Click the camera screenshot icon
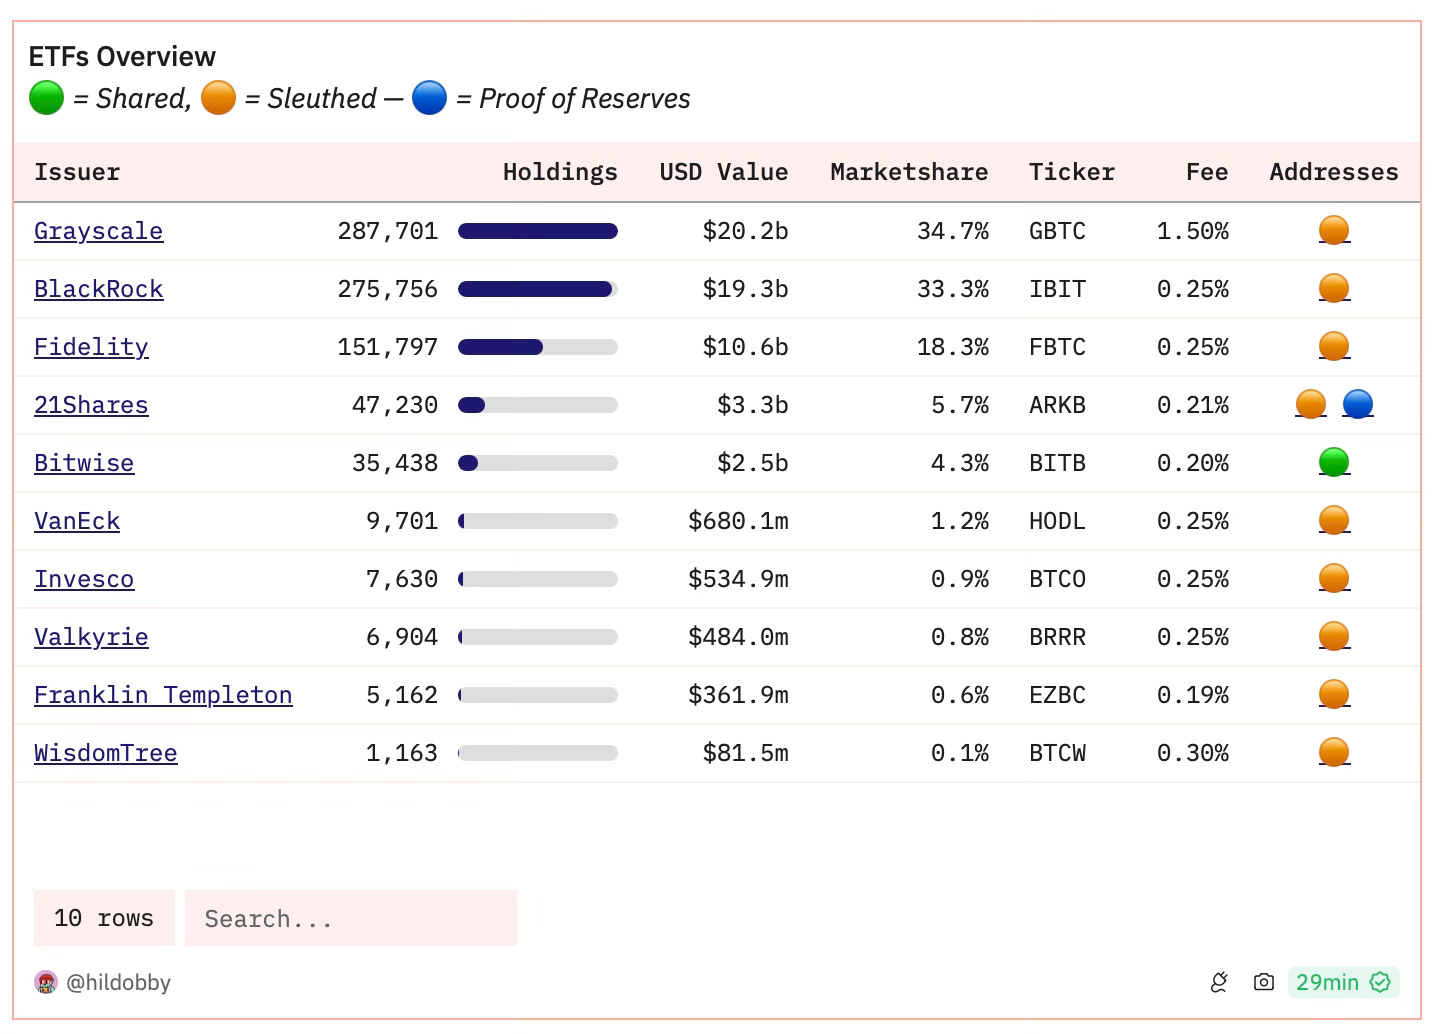Viewport: 1432px width, 1034px height. point(1264,982)
